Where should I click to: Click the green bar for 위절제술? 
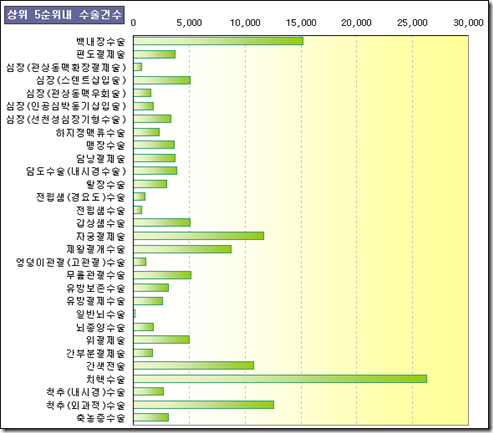coord(162,340)
